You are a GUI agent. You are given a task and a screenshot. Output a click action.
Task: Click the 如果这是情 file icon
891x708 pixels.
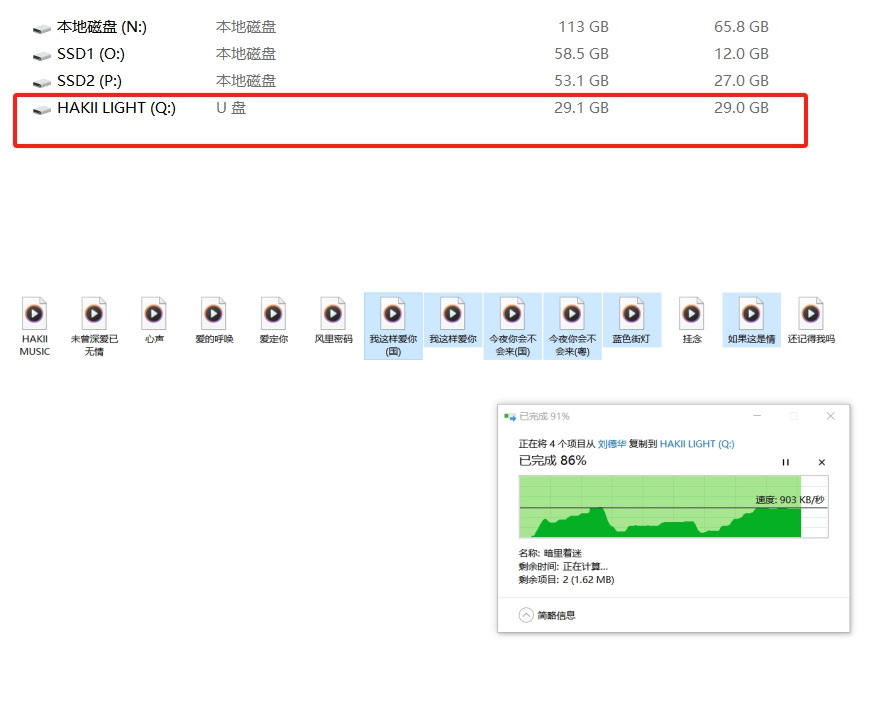751,314
